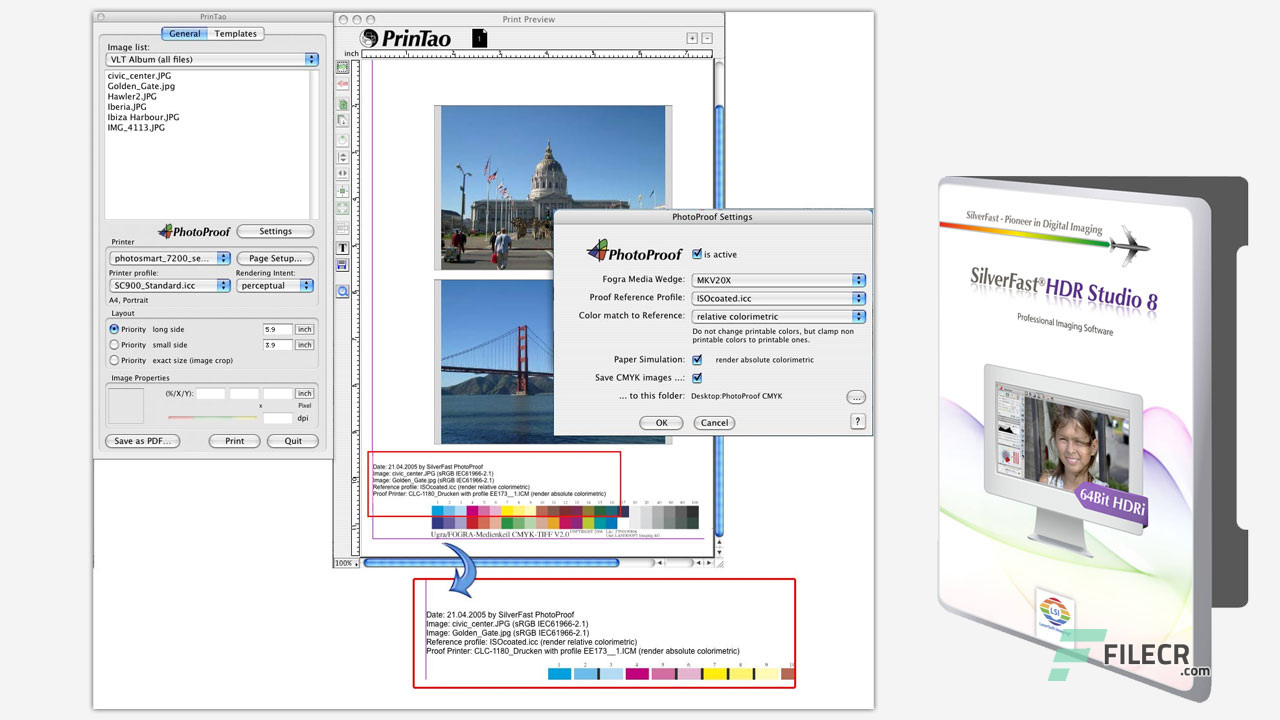
Task: Select Ibiza Harbour.JPG in the image list
Action: [x=144, y=117]
